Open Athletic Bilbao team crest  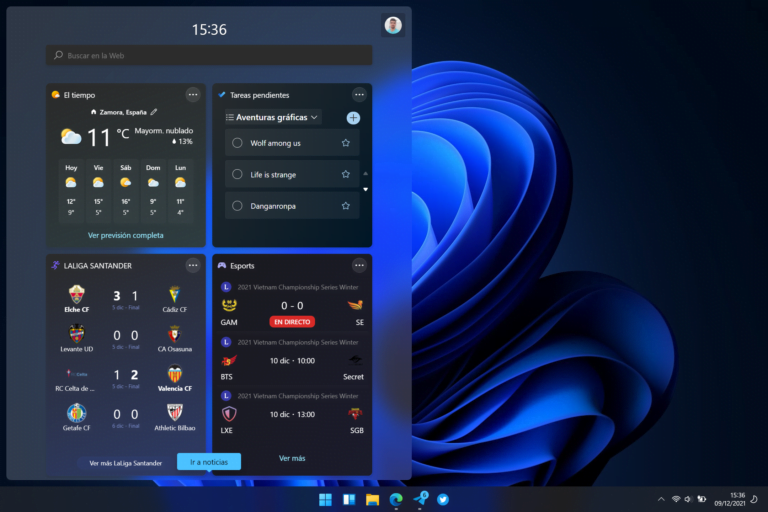pos(174,413)
